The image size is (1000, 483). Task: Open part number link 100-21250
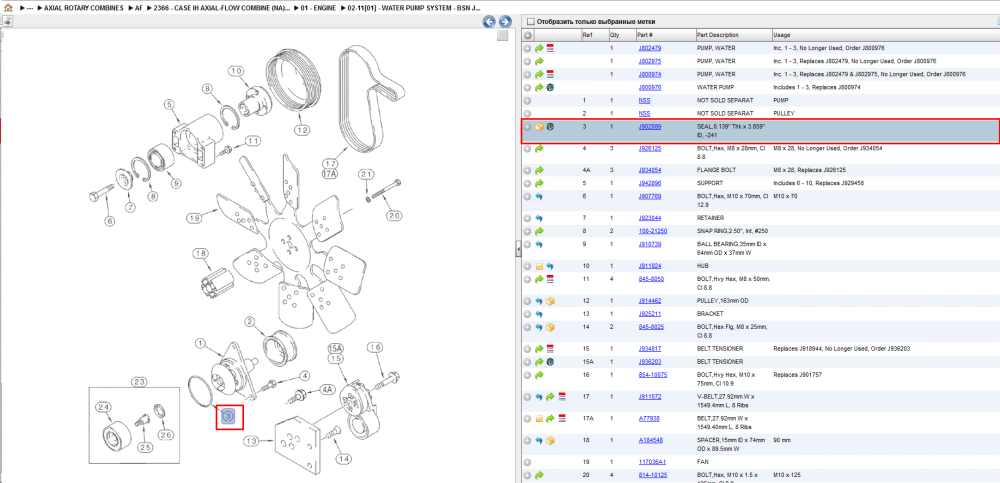(x=652, y=231)
